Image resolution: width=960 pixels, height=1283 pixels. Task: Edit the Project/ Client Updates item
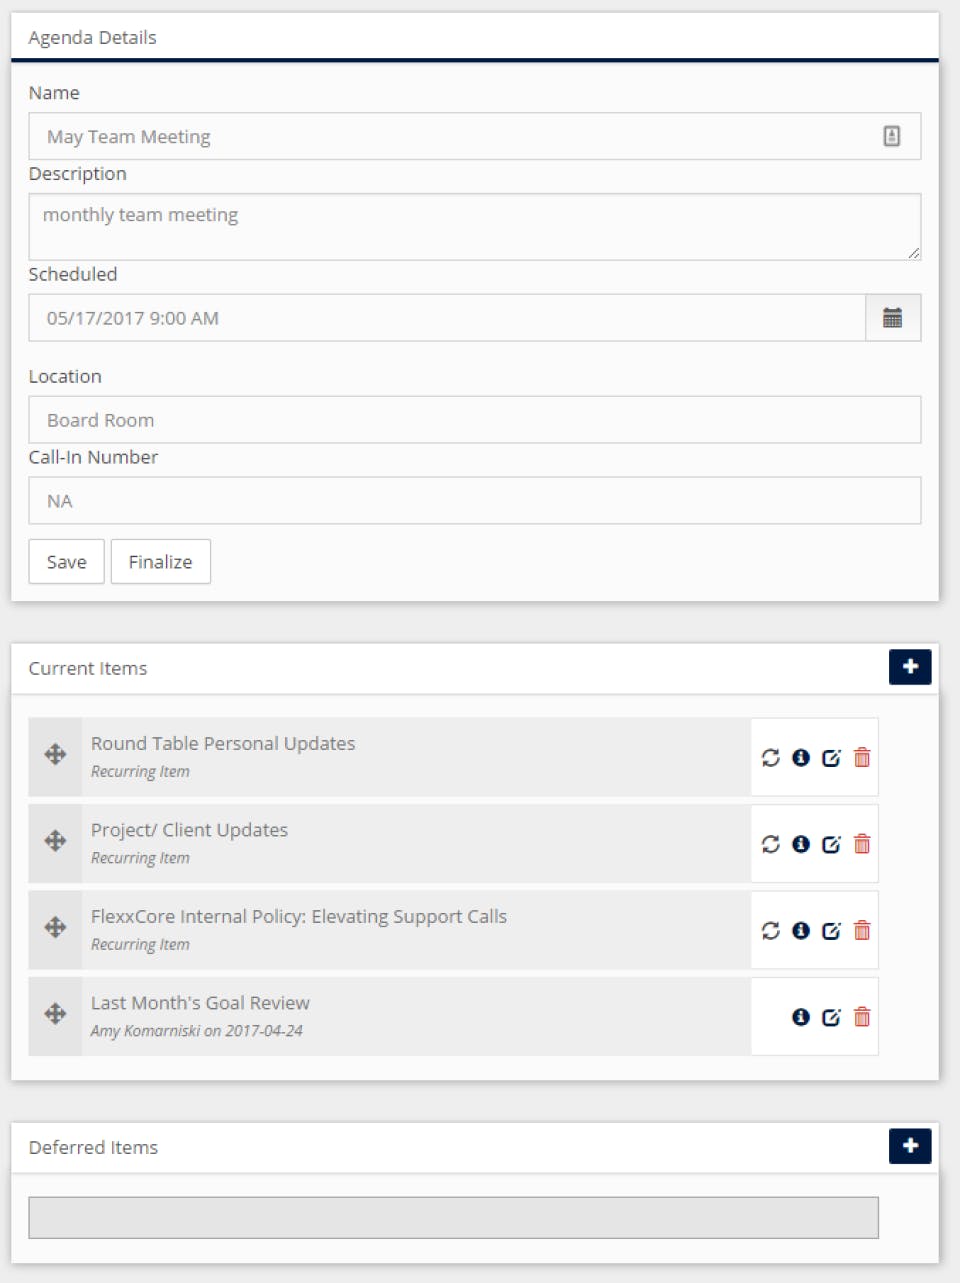(x=831, y=845)
